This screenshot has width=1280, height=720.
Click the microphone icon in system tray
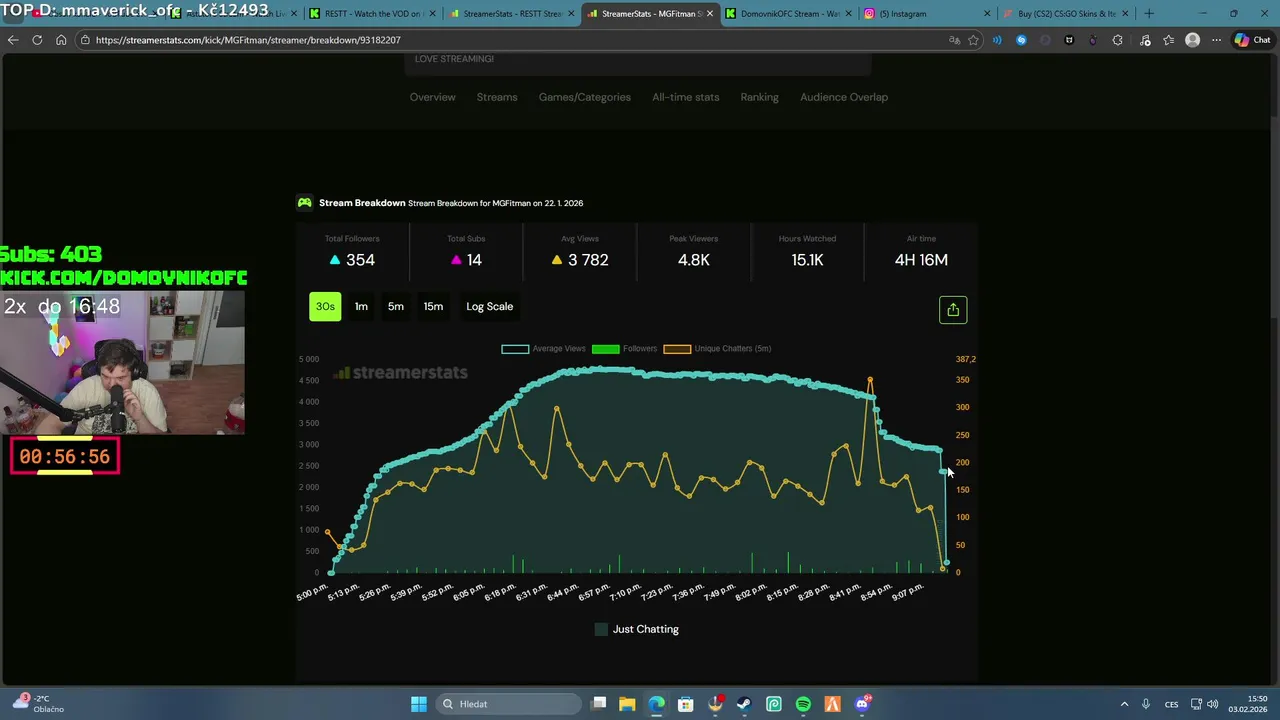1146,704
